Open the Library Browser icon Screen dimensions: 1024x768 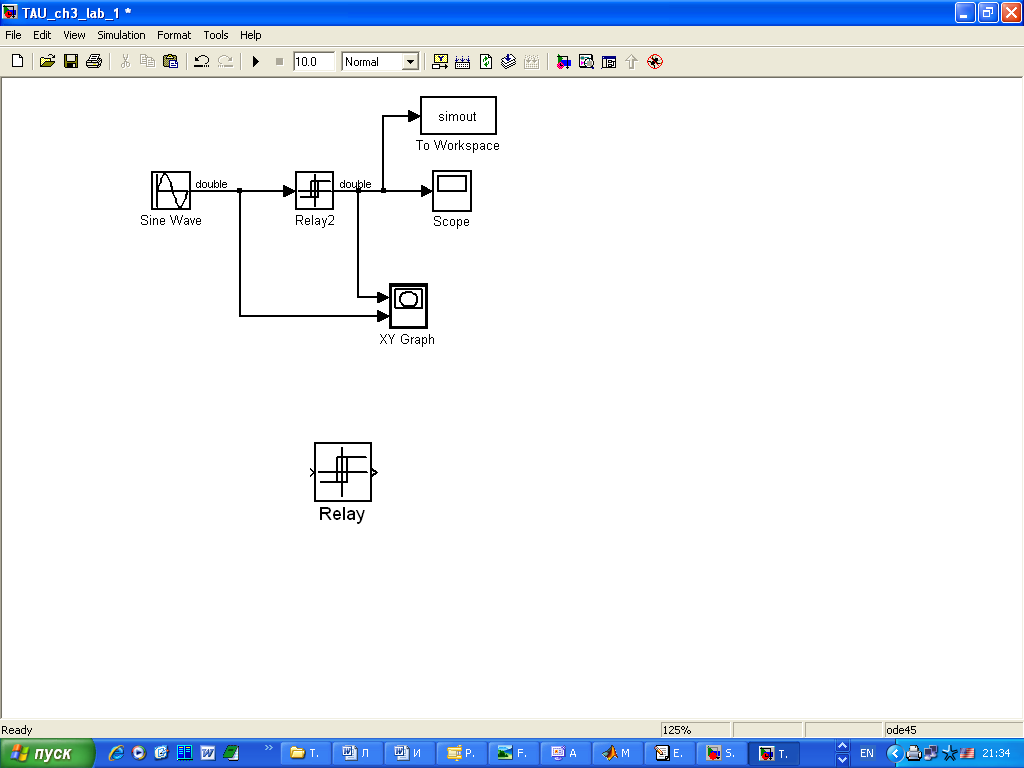[x=563, y=61]
